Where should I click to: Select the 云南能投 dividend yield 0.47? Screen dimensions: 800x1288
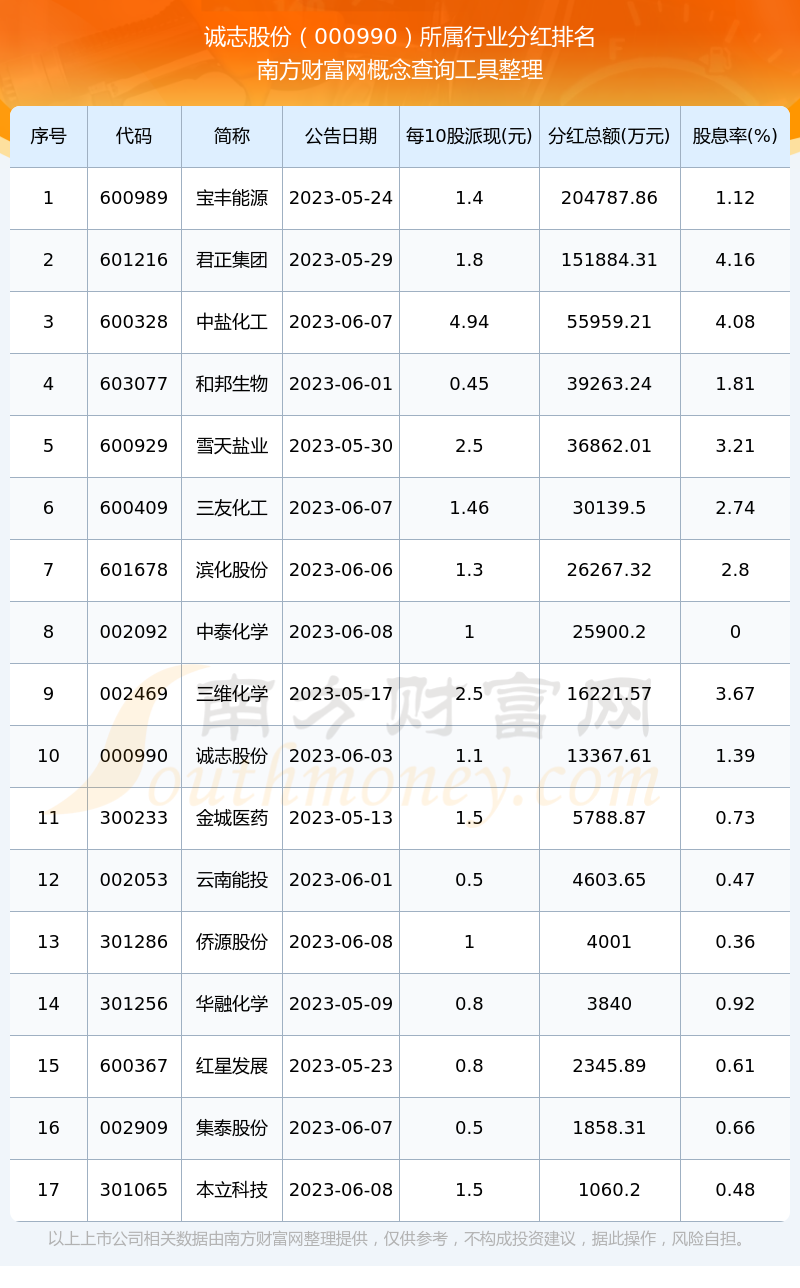click(735, 880)
